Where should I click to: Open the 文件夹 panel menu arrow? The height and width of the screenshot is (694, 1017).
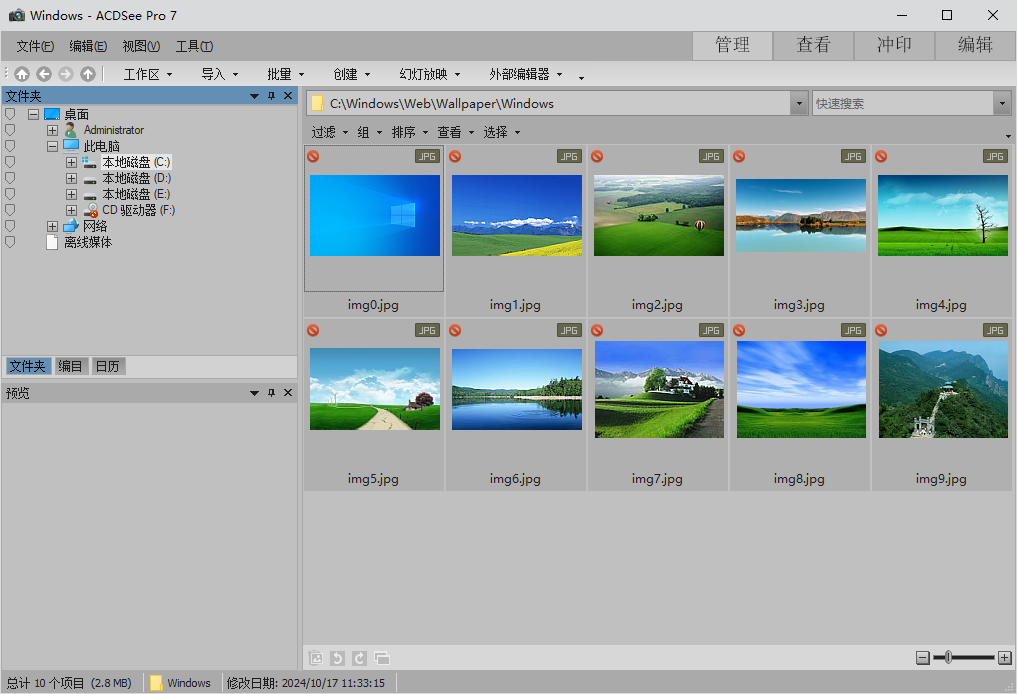(x=254, y=96)
